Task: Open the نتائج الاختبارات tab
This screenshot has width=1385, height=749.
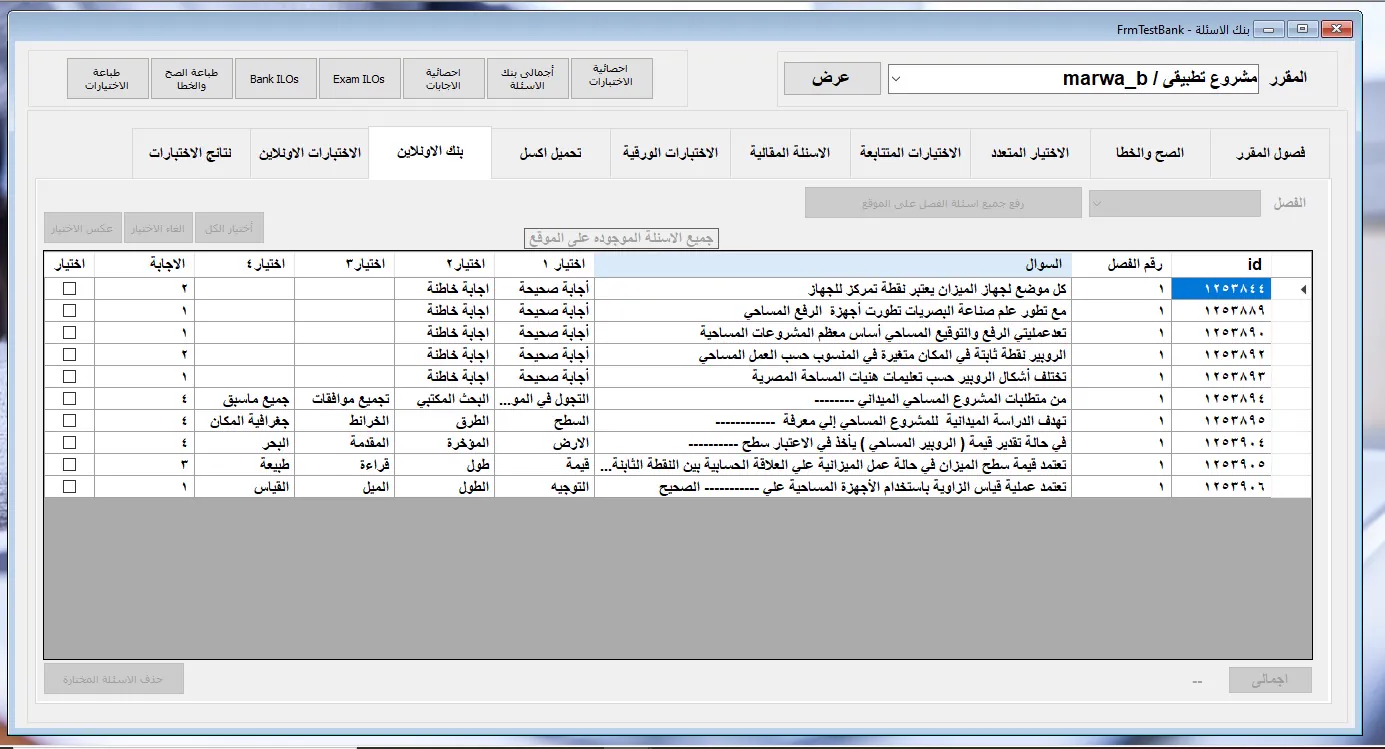Action: [191, 153]
